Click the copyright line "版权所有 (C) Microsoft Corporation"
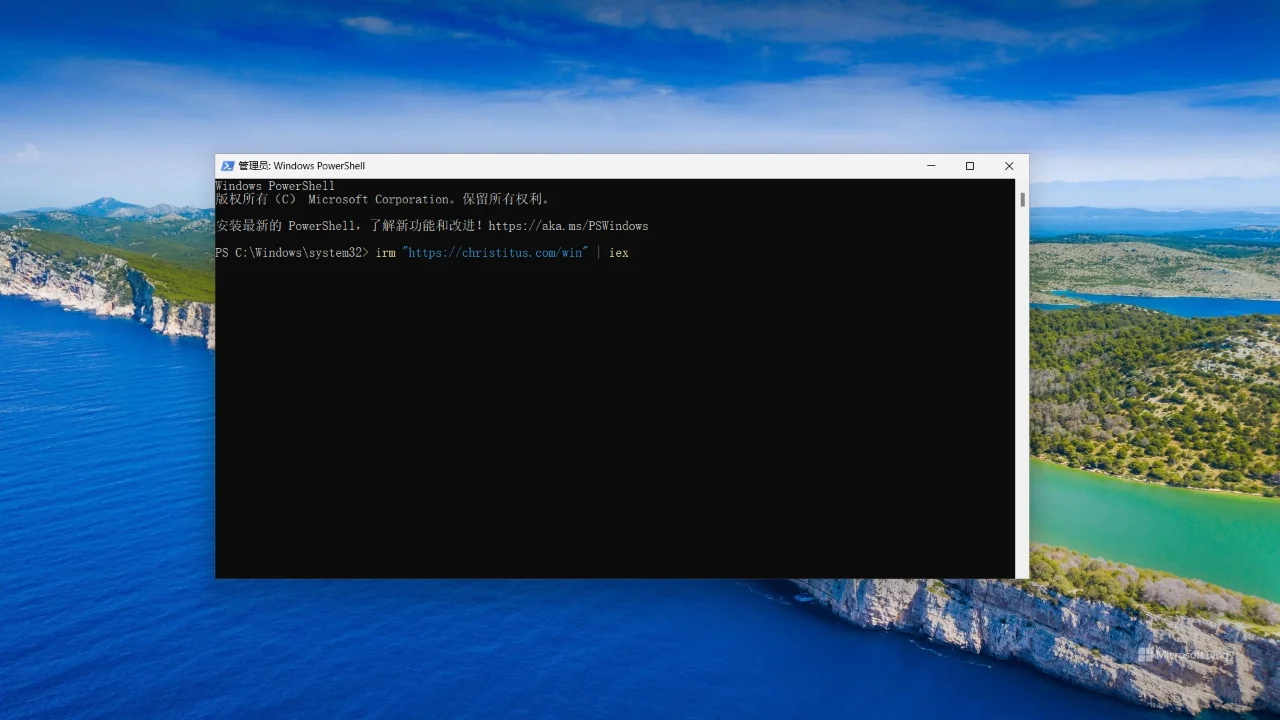Screen dimensions: 1280x720 coord(382,199)
